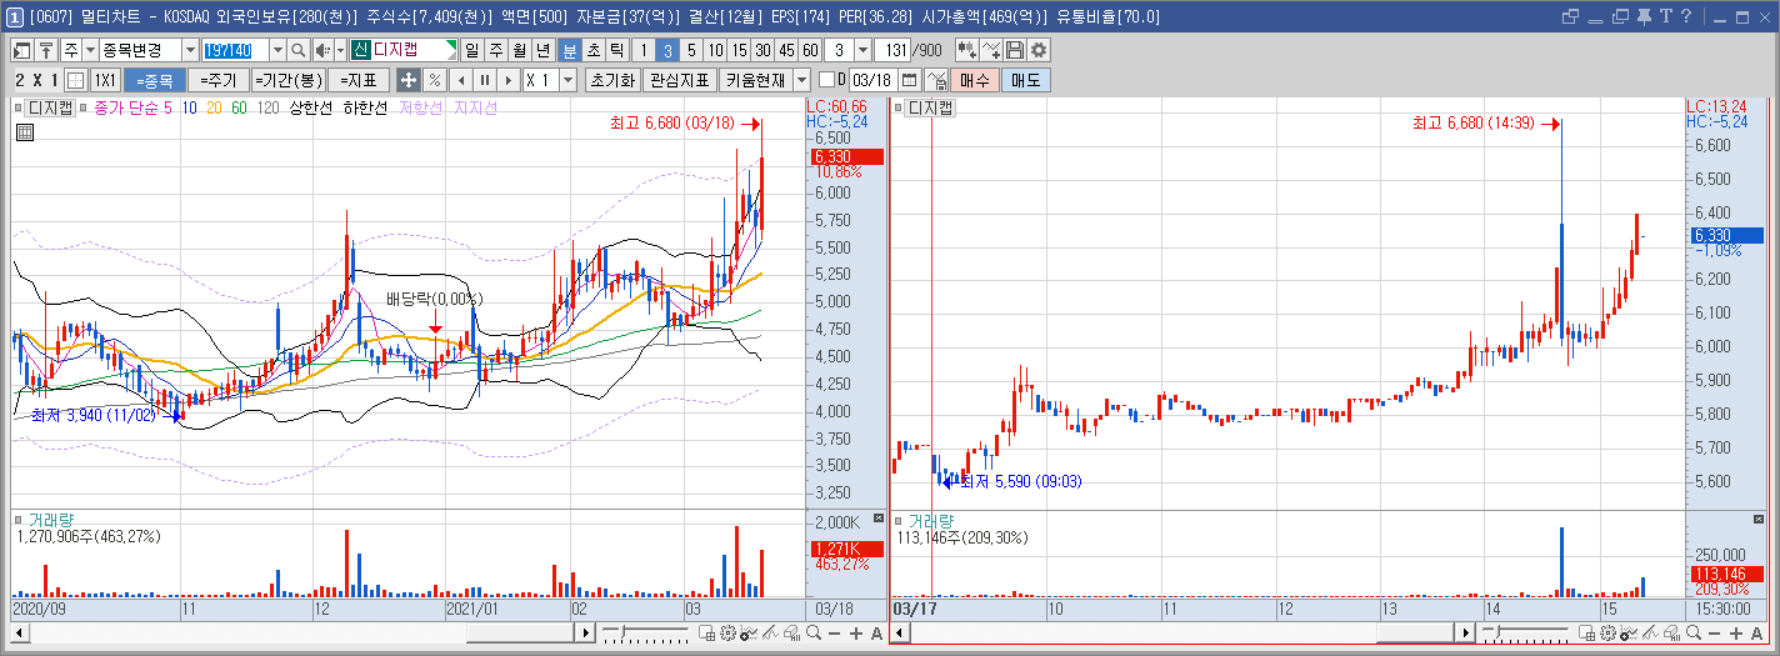
Task: Click the left chart auto-fit A icon
Action: click(877, 633)
